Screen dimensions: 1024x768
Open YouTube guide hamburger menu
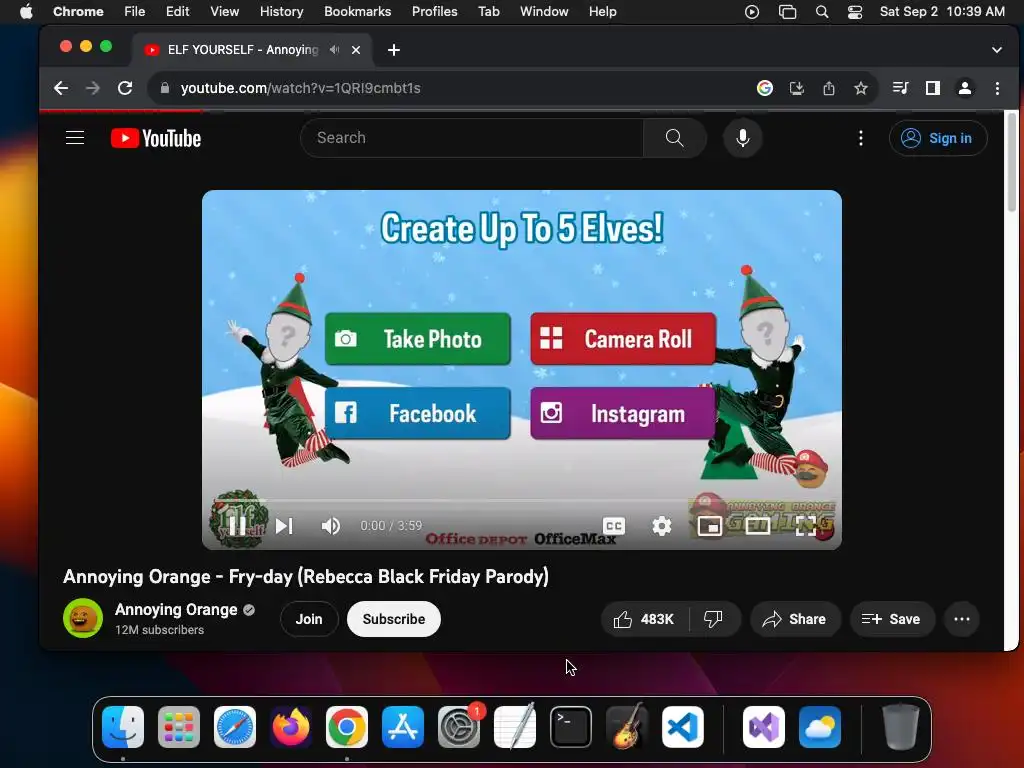(x=75, y=138)
